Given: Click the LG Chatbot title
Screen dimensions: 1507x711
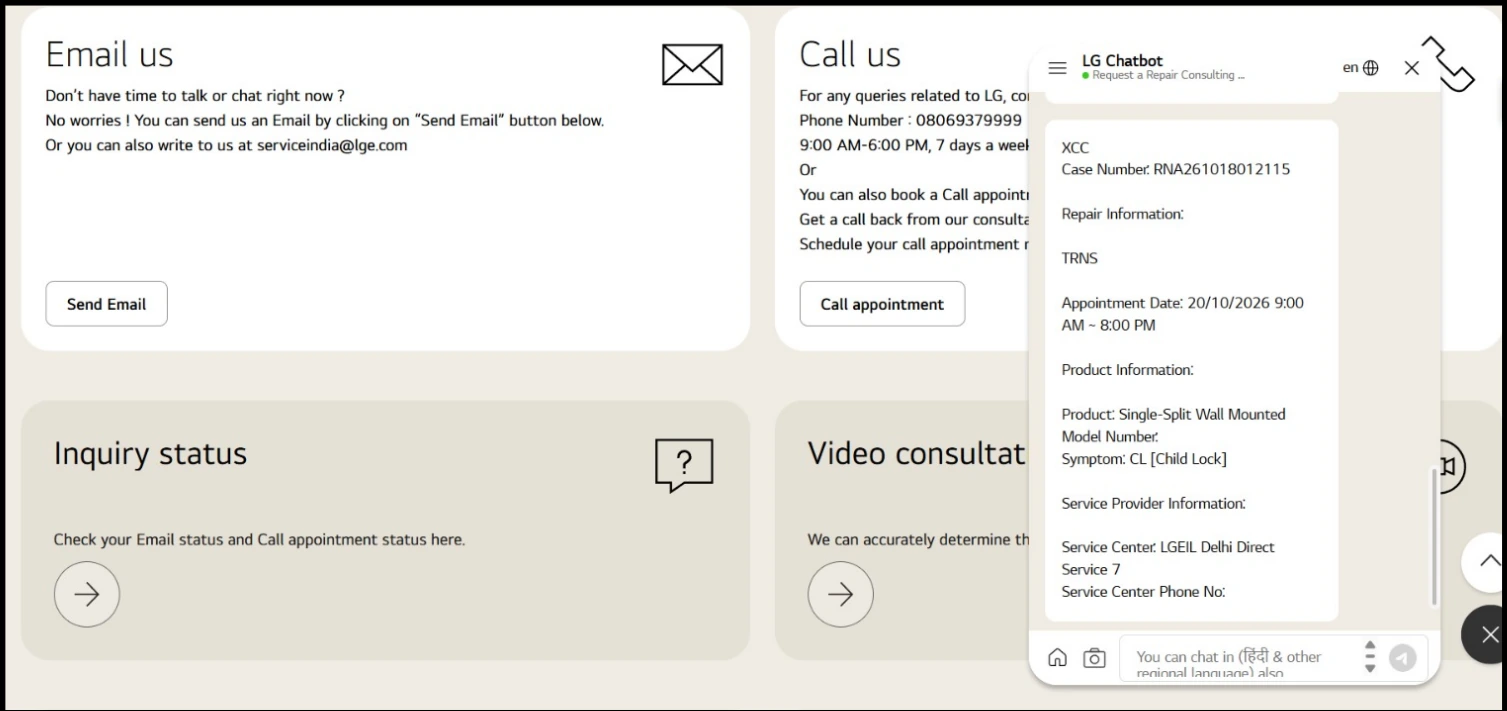Looking at the screenshot, I should 1122,60.
